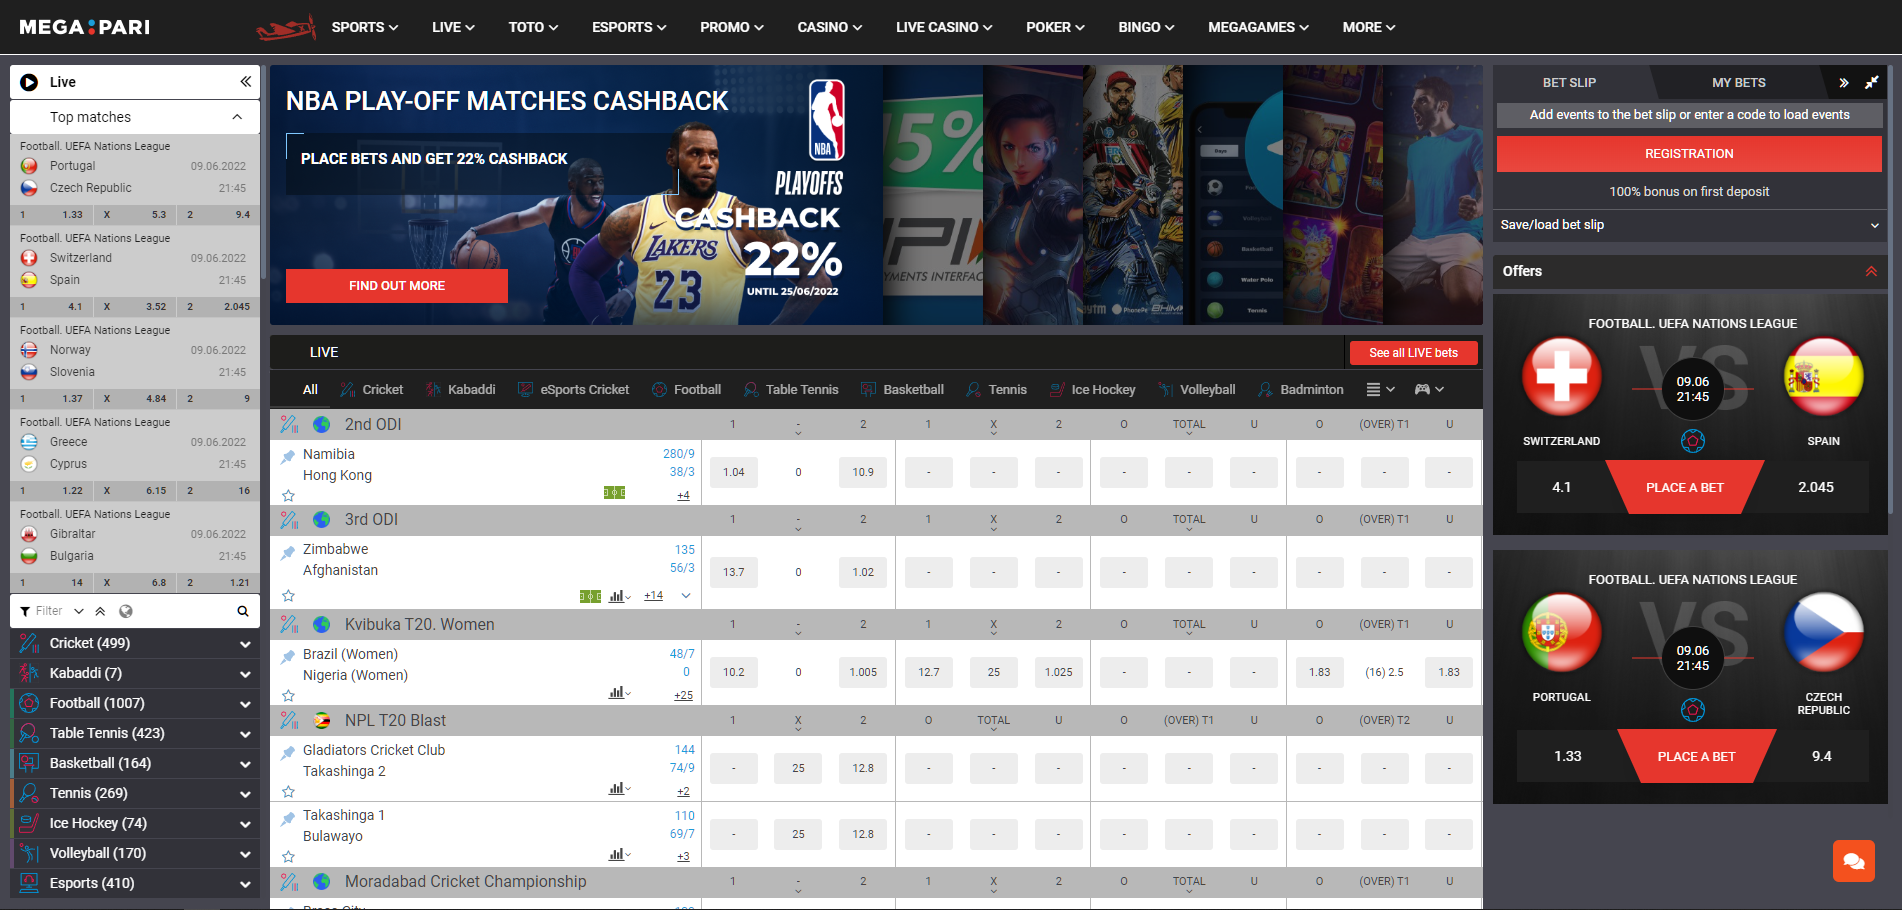The width and height of the screenshot is (1902, 910).
Task: Click the Zimbabwe flag beside NPL T20 Blast
Action: point(322,720)
